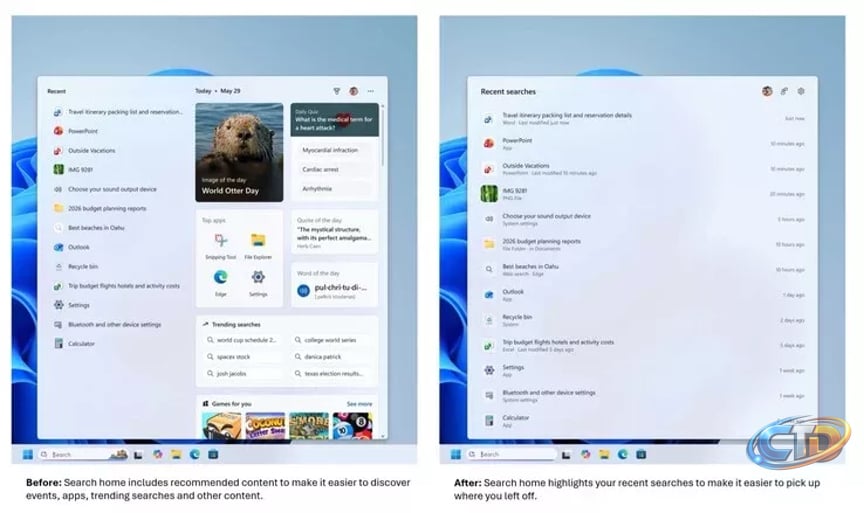Open Outlook App row in Recent searches

click(x=642, y=295)
